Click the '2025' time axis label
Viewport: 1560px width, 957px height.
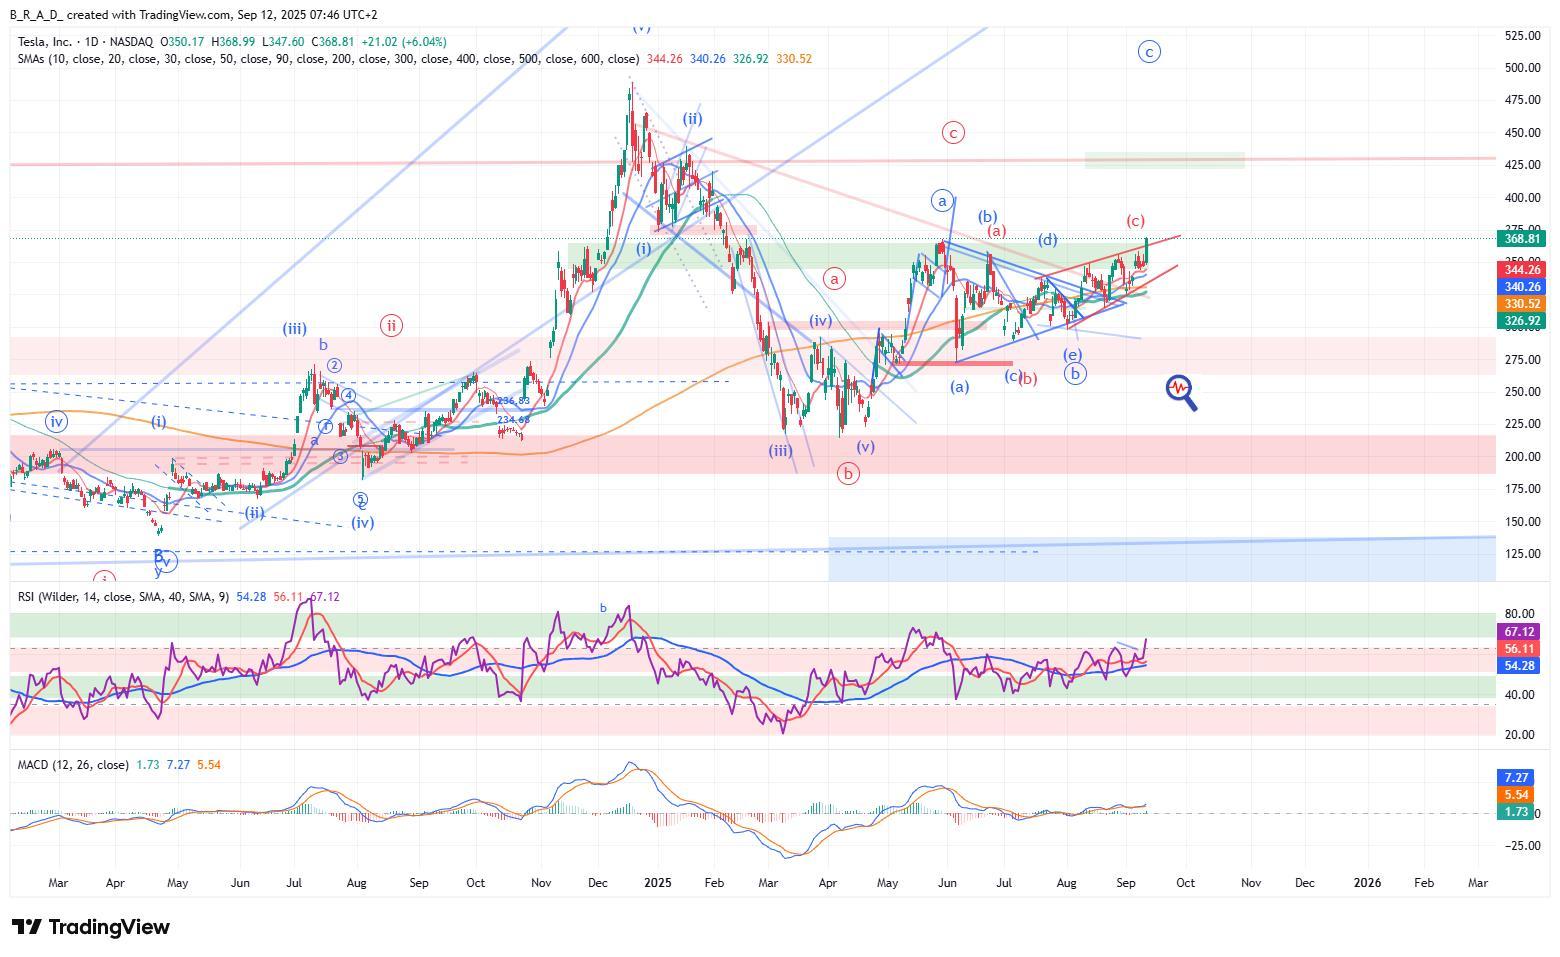coord(657,883)
